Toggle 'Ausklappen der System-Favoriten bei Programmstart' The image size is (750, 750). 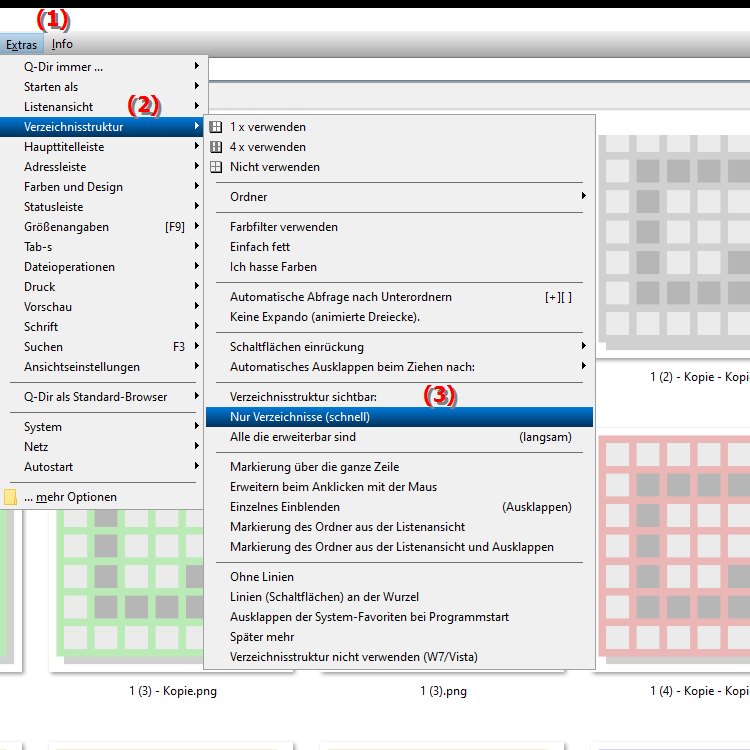tap(399, 617)
